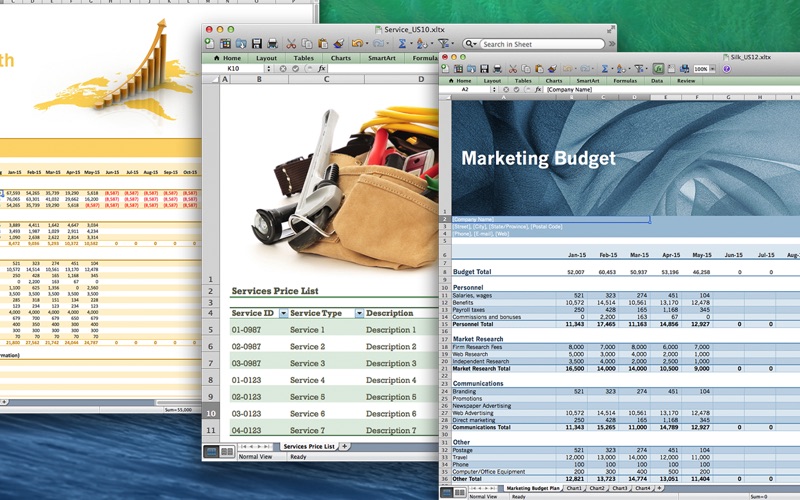The height and width of the screenshot is (500, 800).
Task: Click the K10 Name Box in Service_US10
Action: (x=233, y=68)
